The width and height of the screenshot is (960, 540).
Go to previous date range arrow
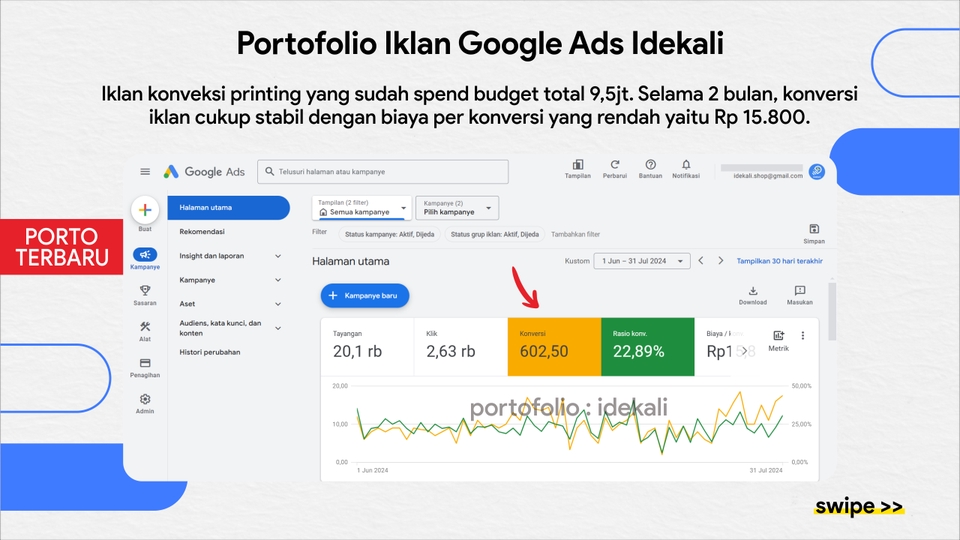point(701,261)
